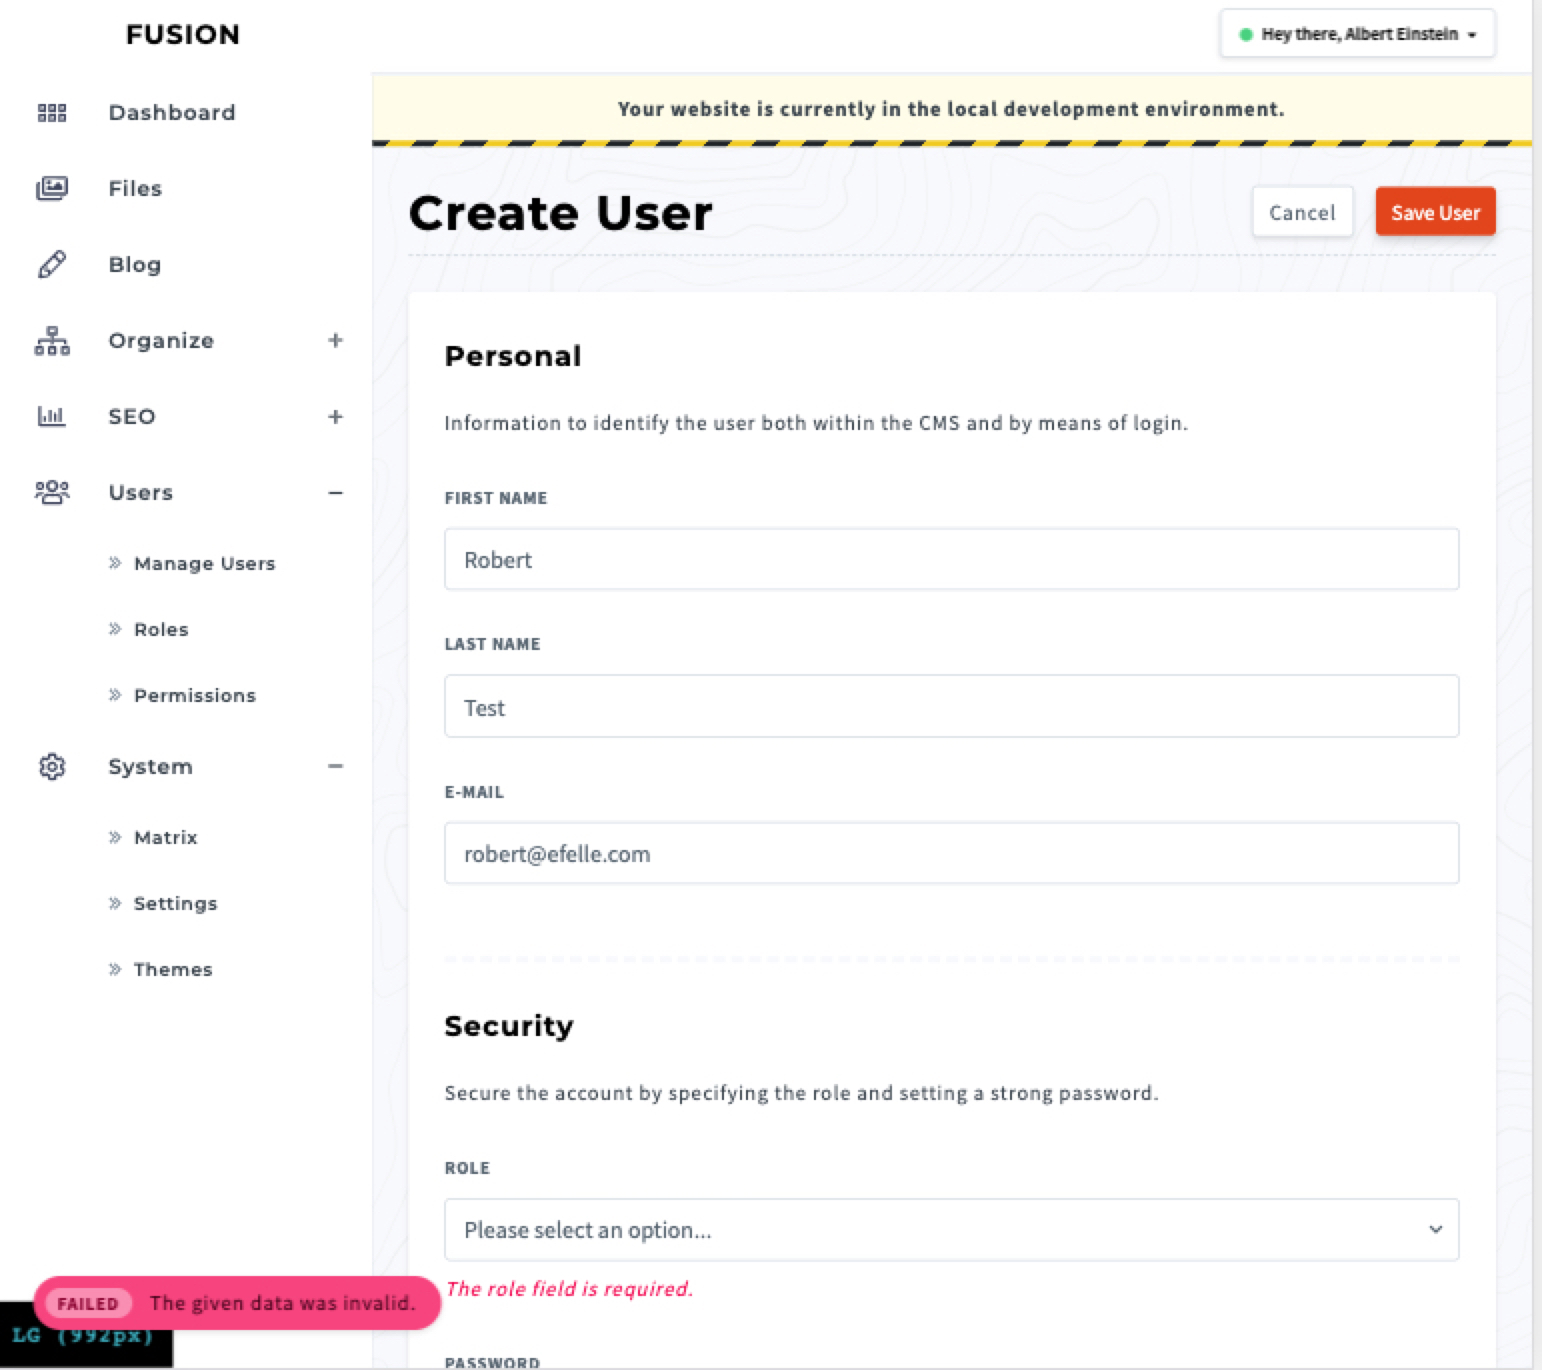Expand the SEO section

point(336,416)
